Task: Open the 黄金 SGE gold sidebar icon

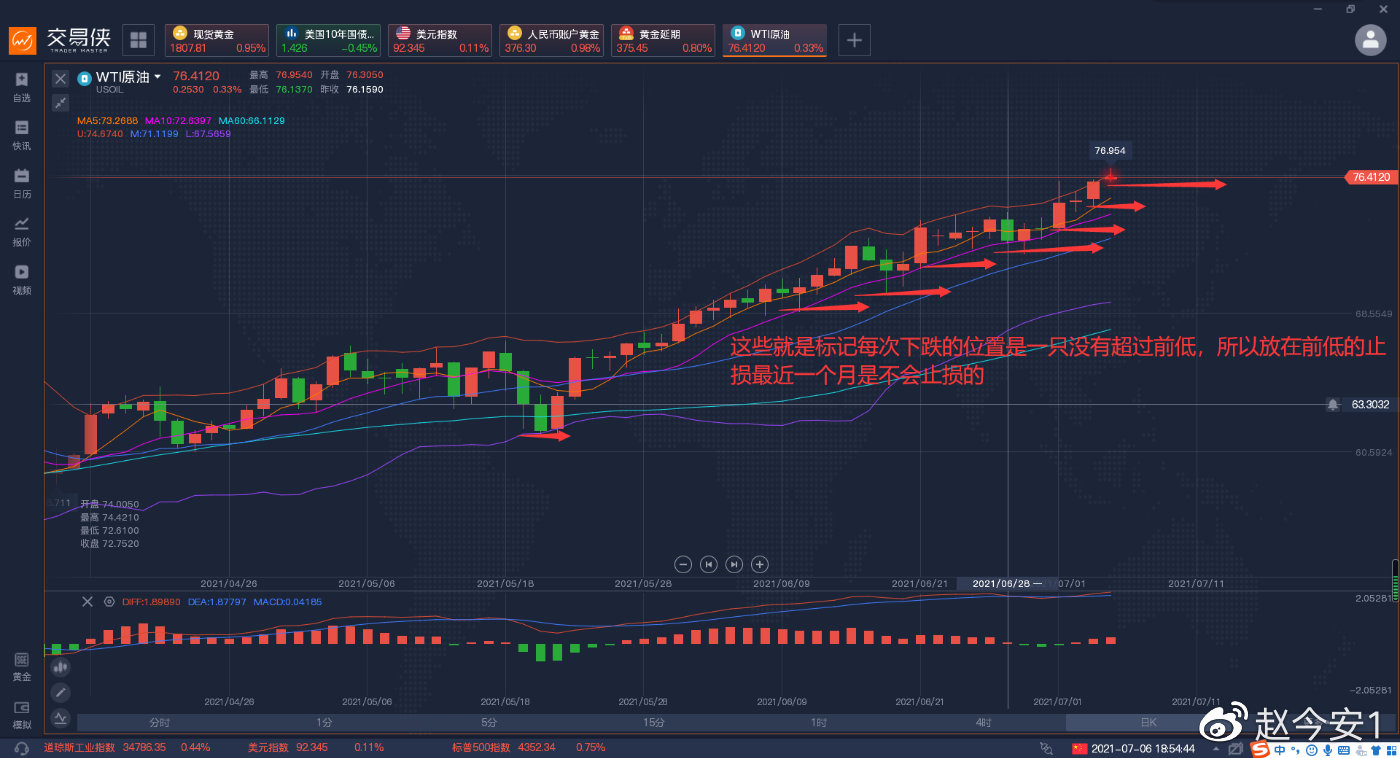Action: click(x=21, y=666)
